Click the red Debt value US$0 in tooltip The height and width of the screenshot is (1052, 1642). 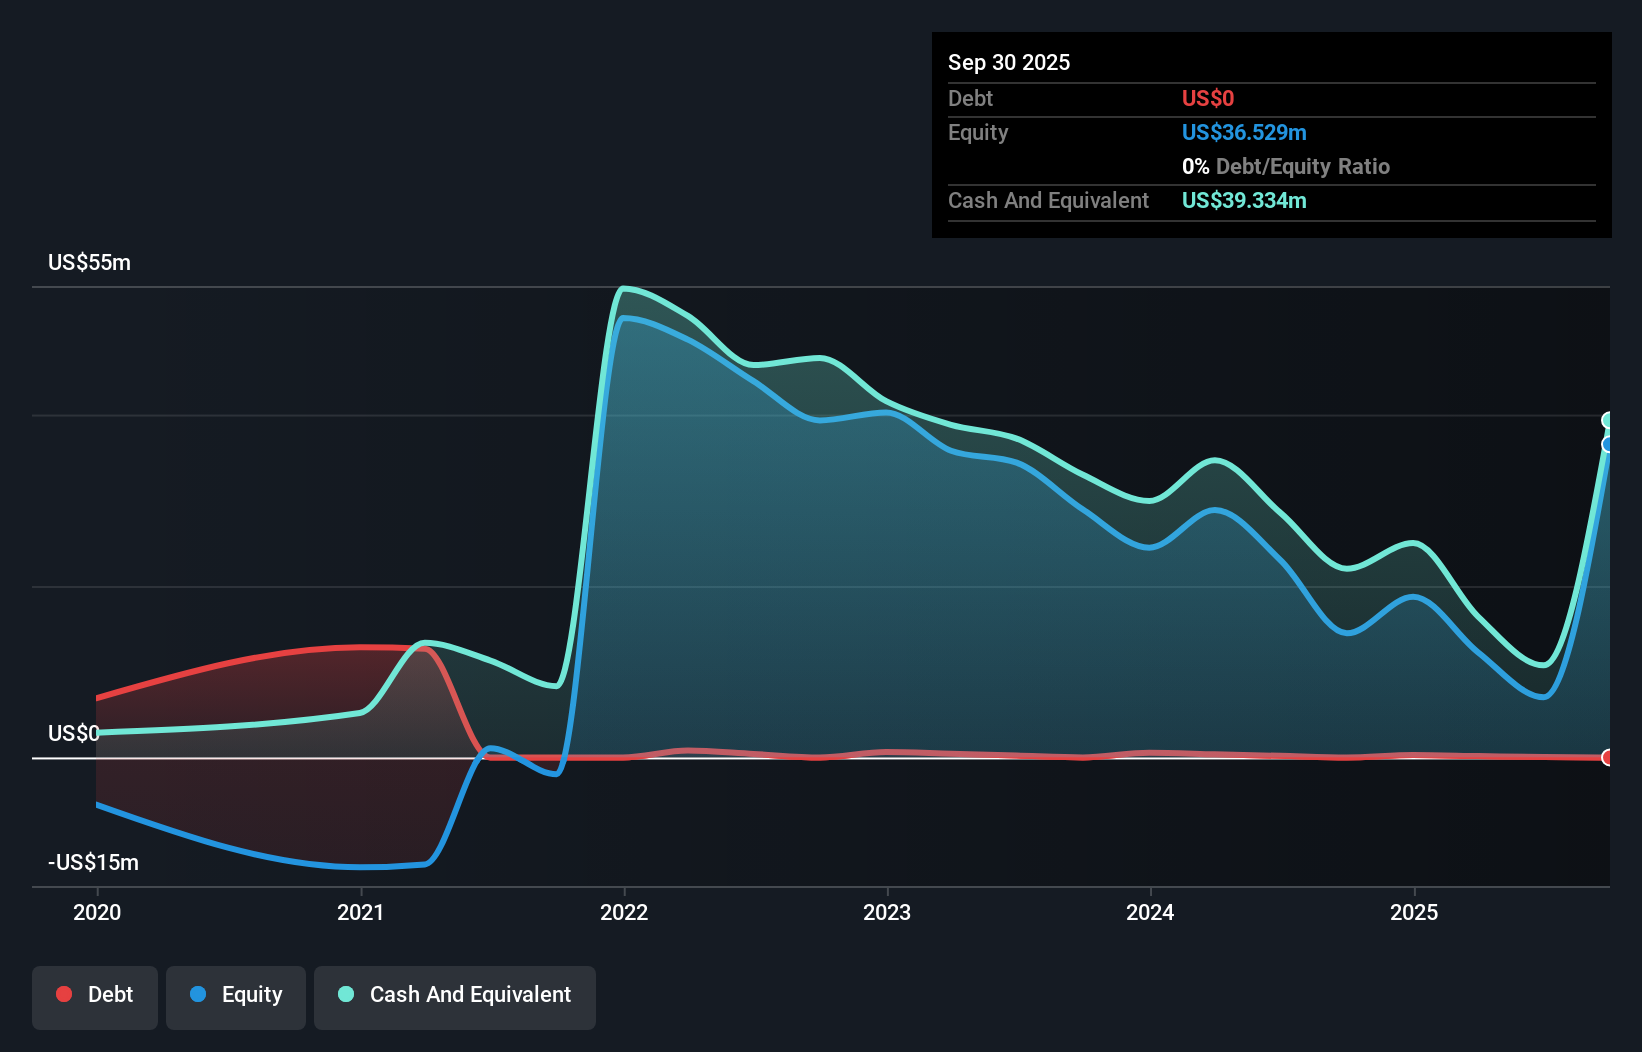coord(1209,98)
